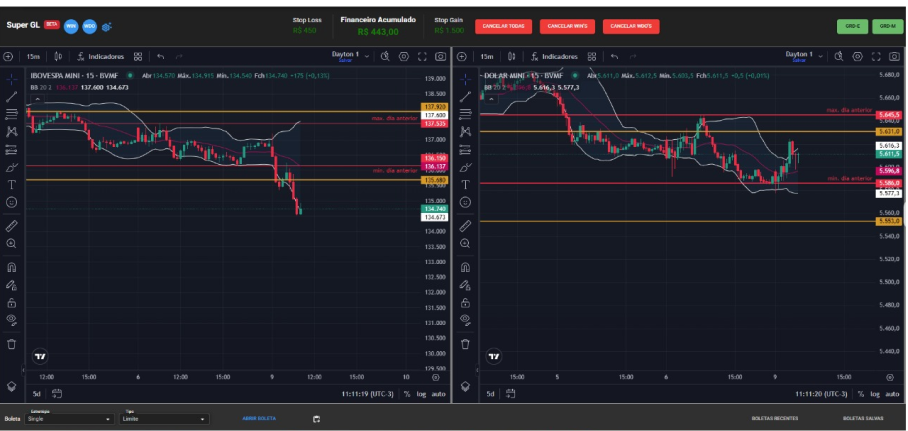Open layout template grid on IBOVESPA chart

pyautogui.click(x=138, y=57)
